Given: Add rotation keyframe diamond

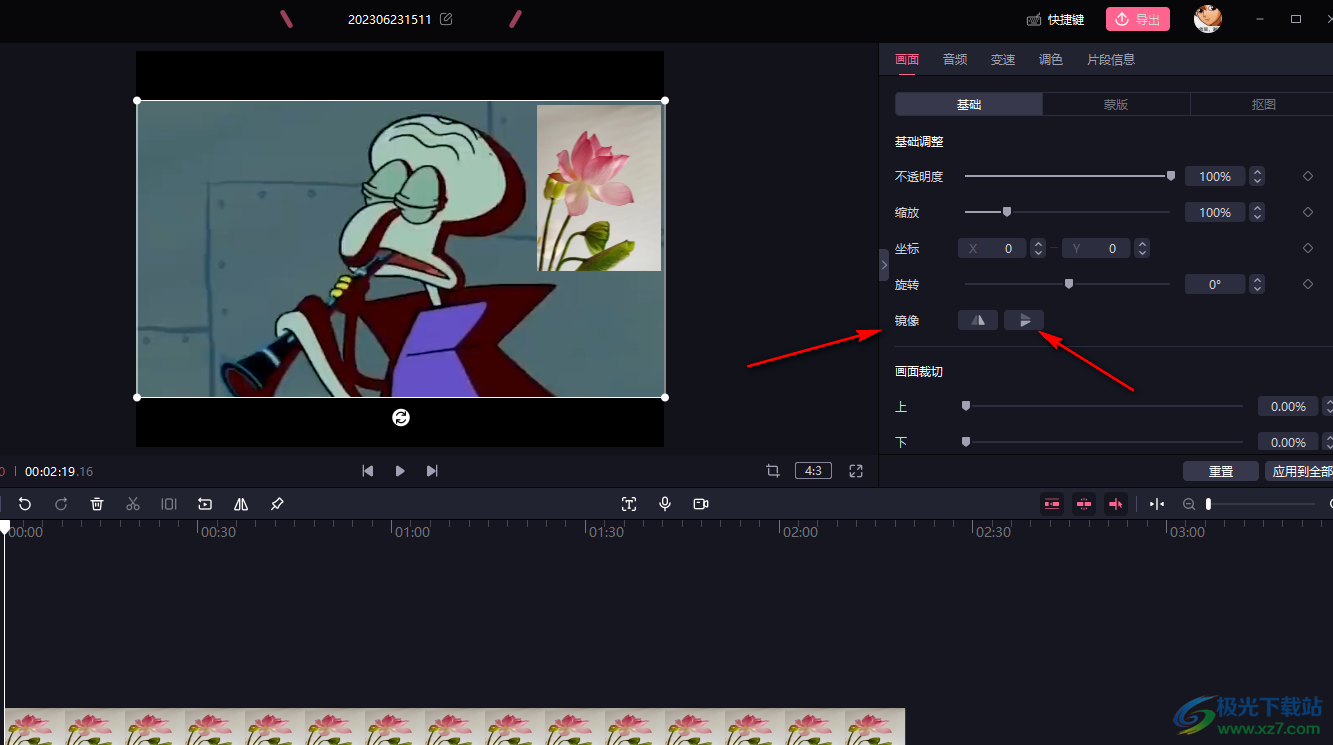Looking at the screenshot, I should [1308, 284].
